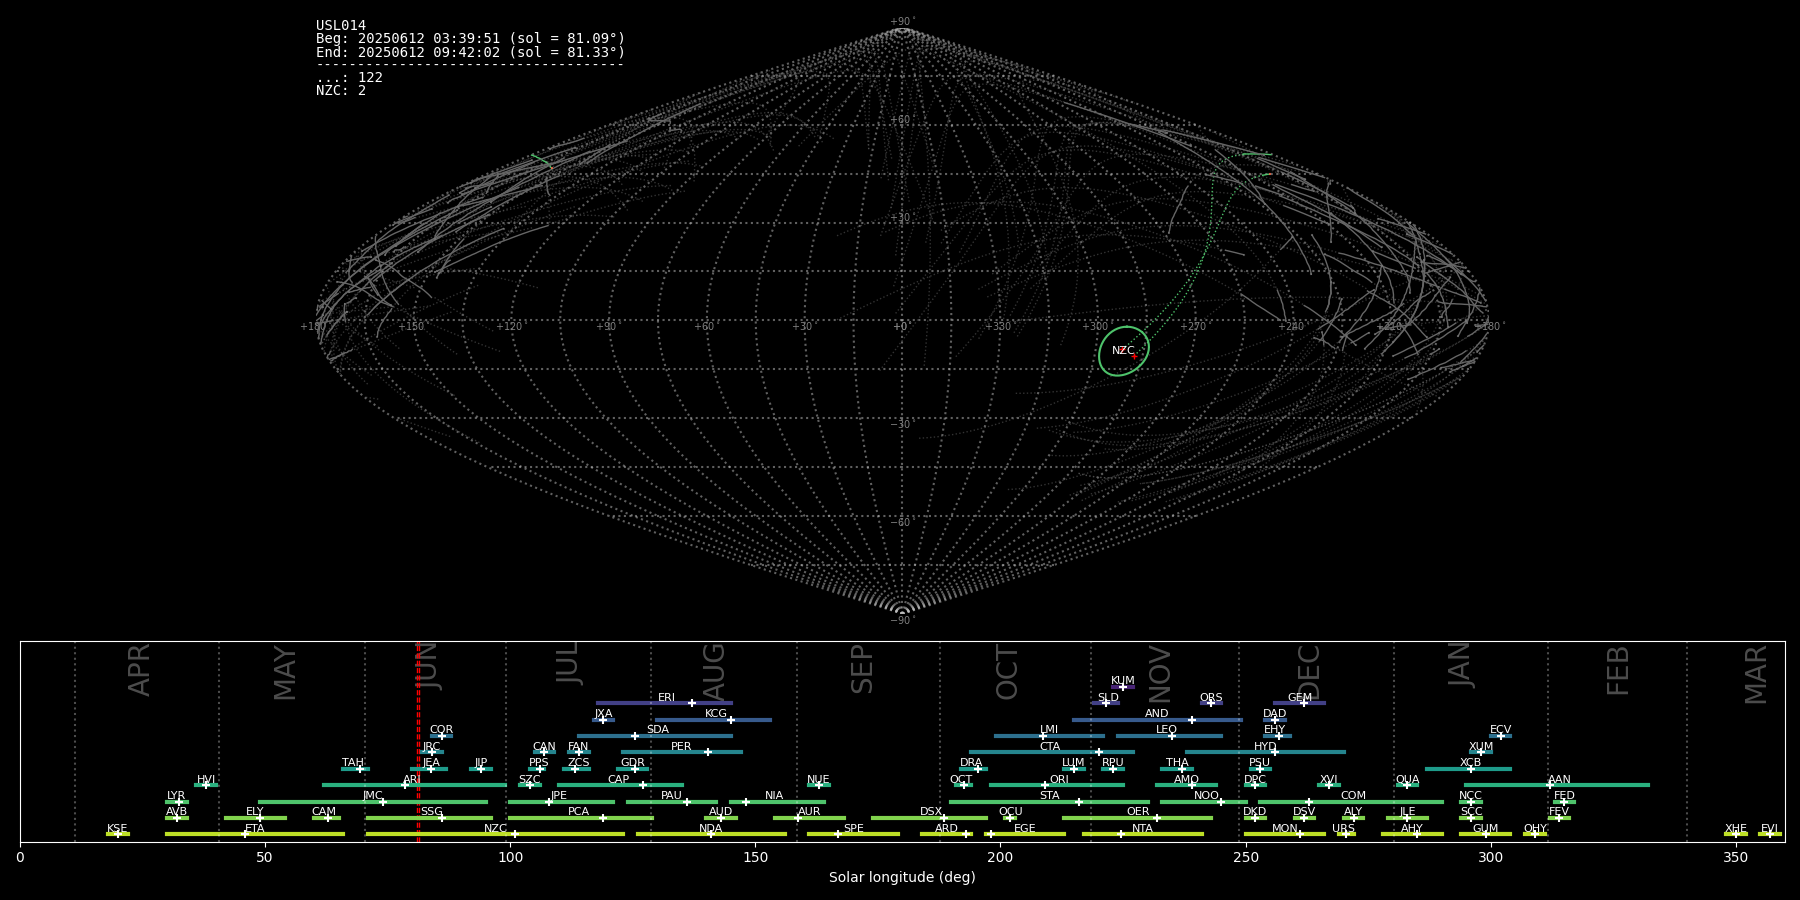Select the PAU shower bar
The image size is (1800, 900).
pyautogui.click(x=672, y=802)
